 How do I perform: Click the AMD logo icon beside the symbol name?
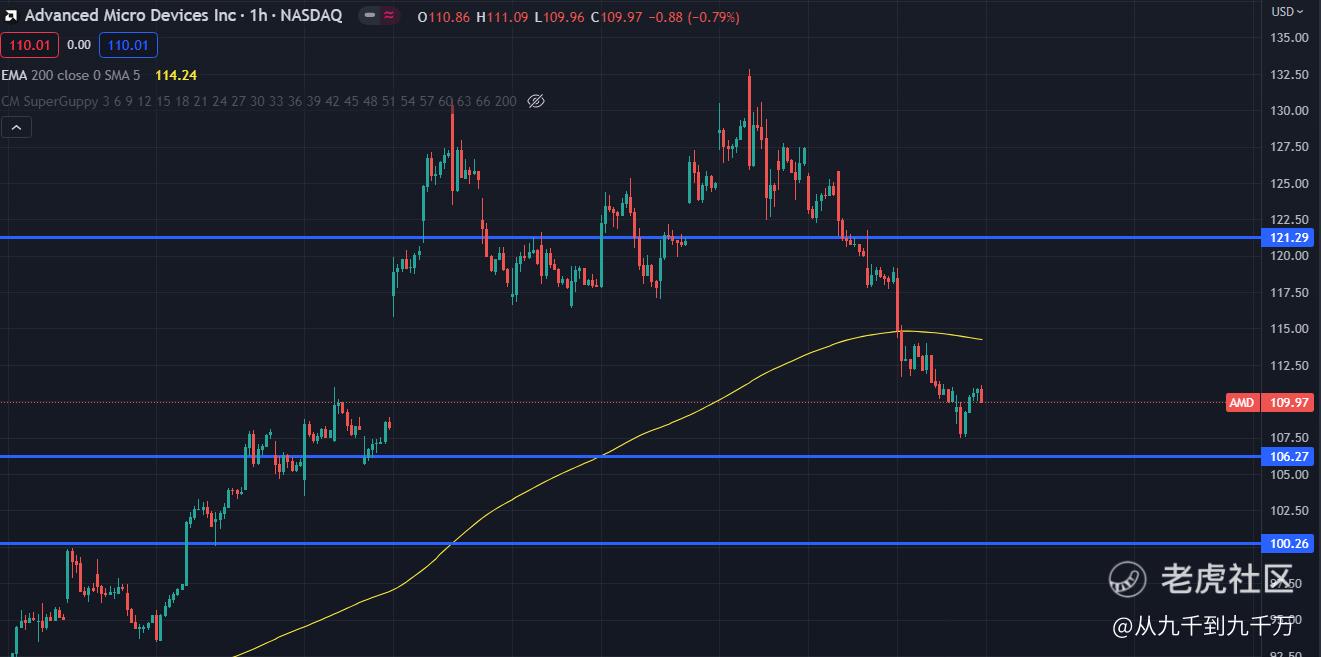click(10, 16)
